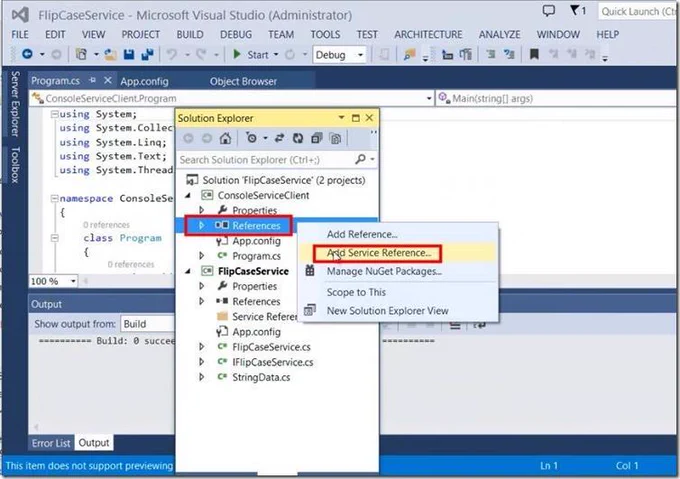Select Solution 'FlipCaseService' root node
The width and height of the screenshot is (680, 479).
click(284, 180)
